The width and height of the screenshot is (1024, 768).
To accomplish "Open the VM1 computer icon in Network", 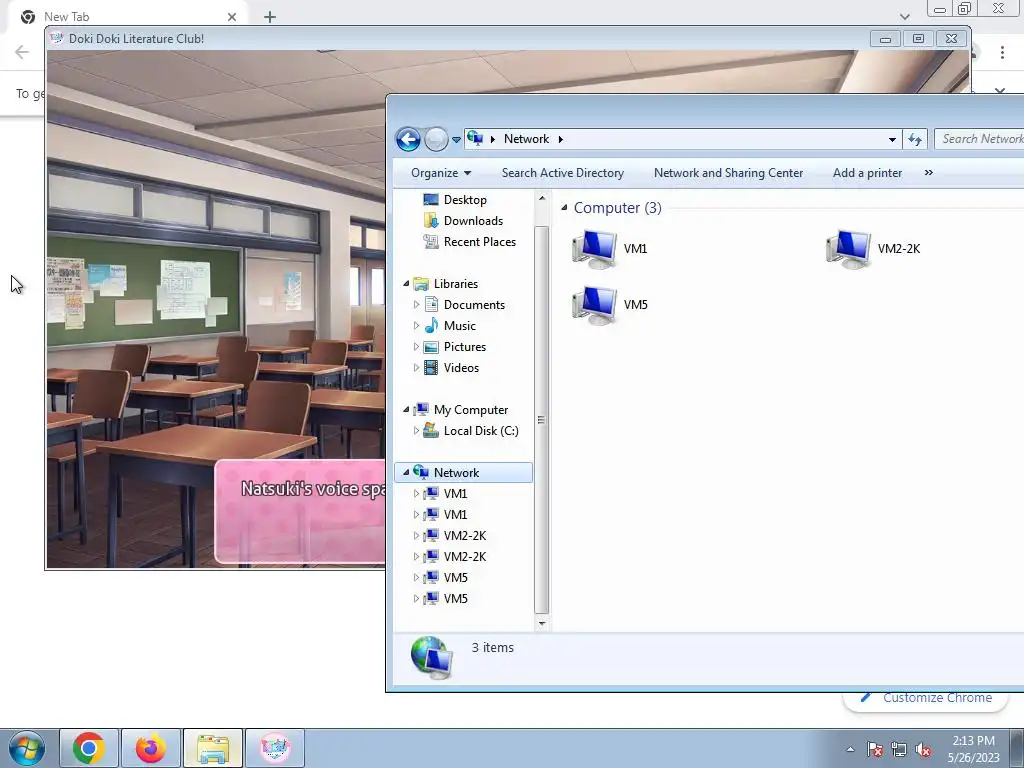I will 609,249.
